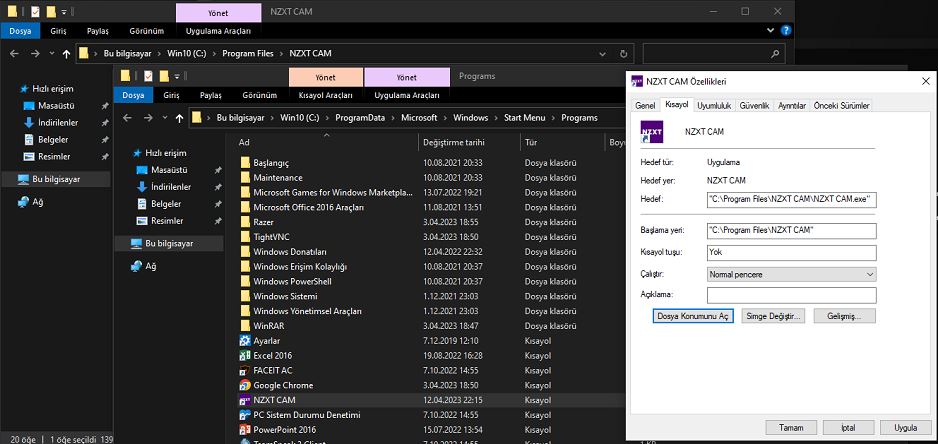Viewport: 938px width, 444px height.
Task: Expand address history dropdown in the NZXT CAM window
Action: (603, 53)
